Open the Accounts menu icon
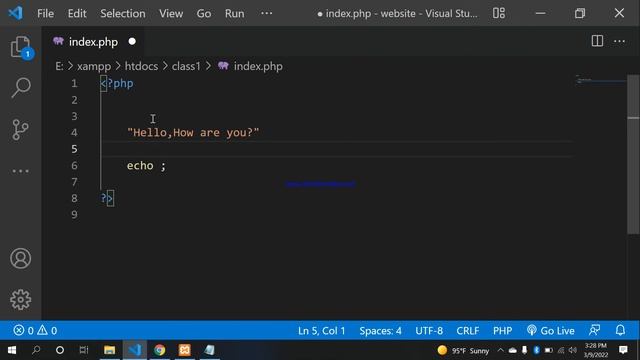The width and height of the screenshot is (640, 360). pos(20,258)
